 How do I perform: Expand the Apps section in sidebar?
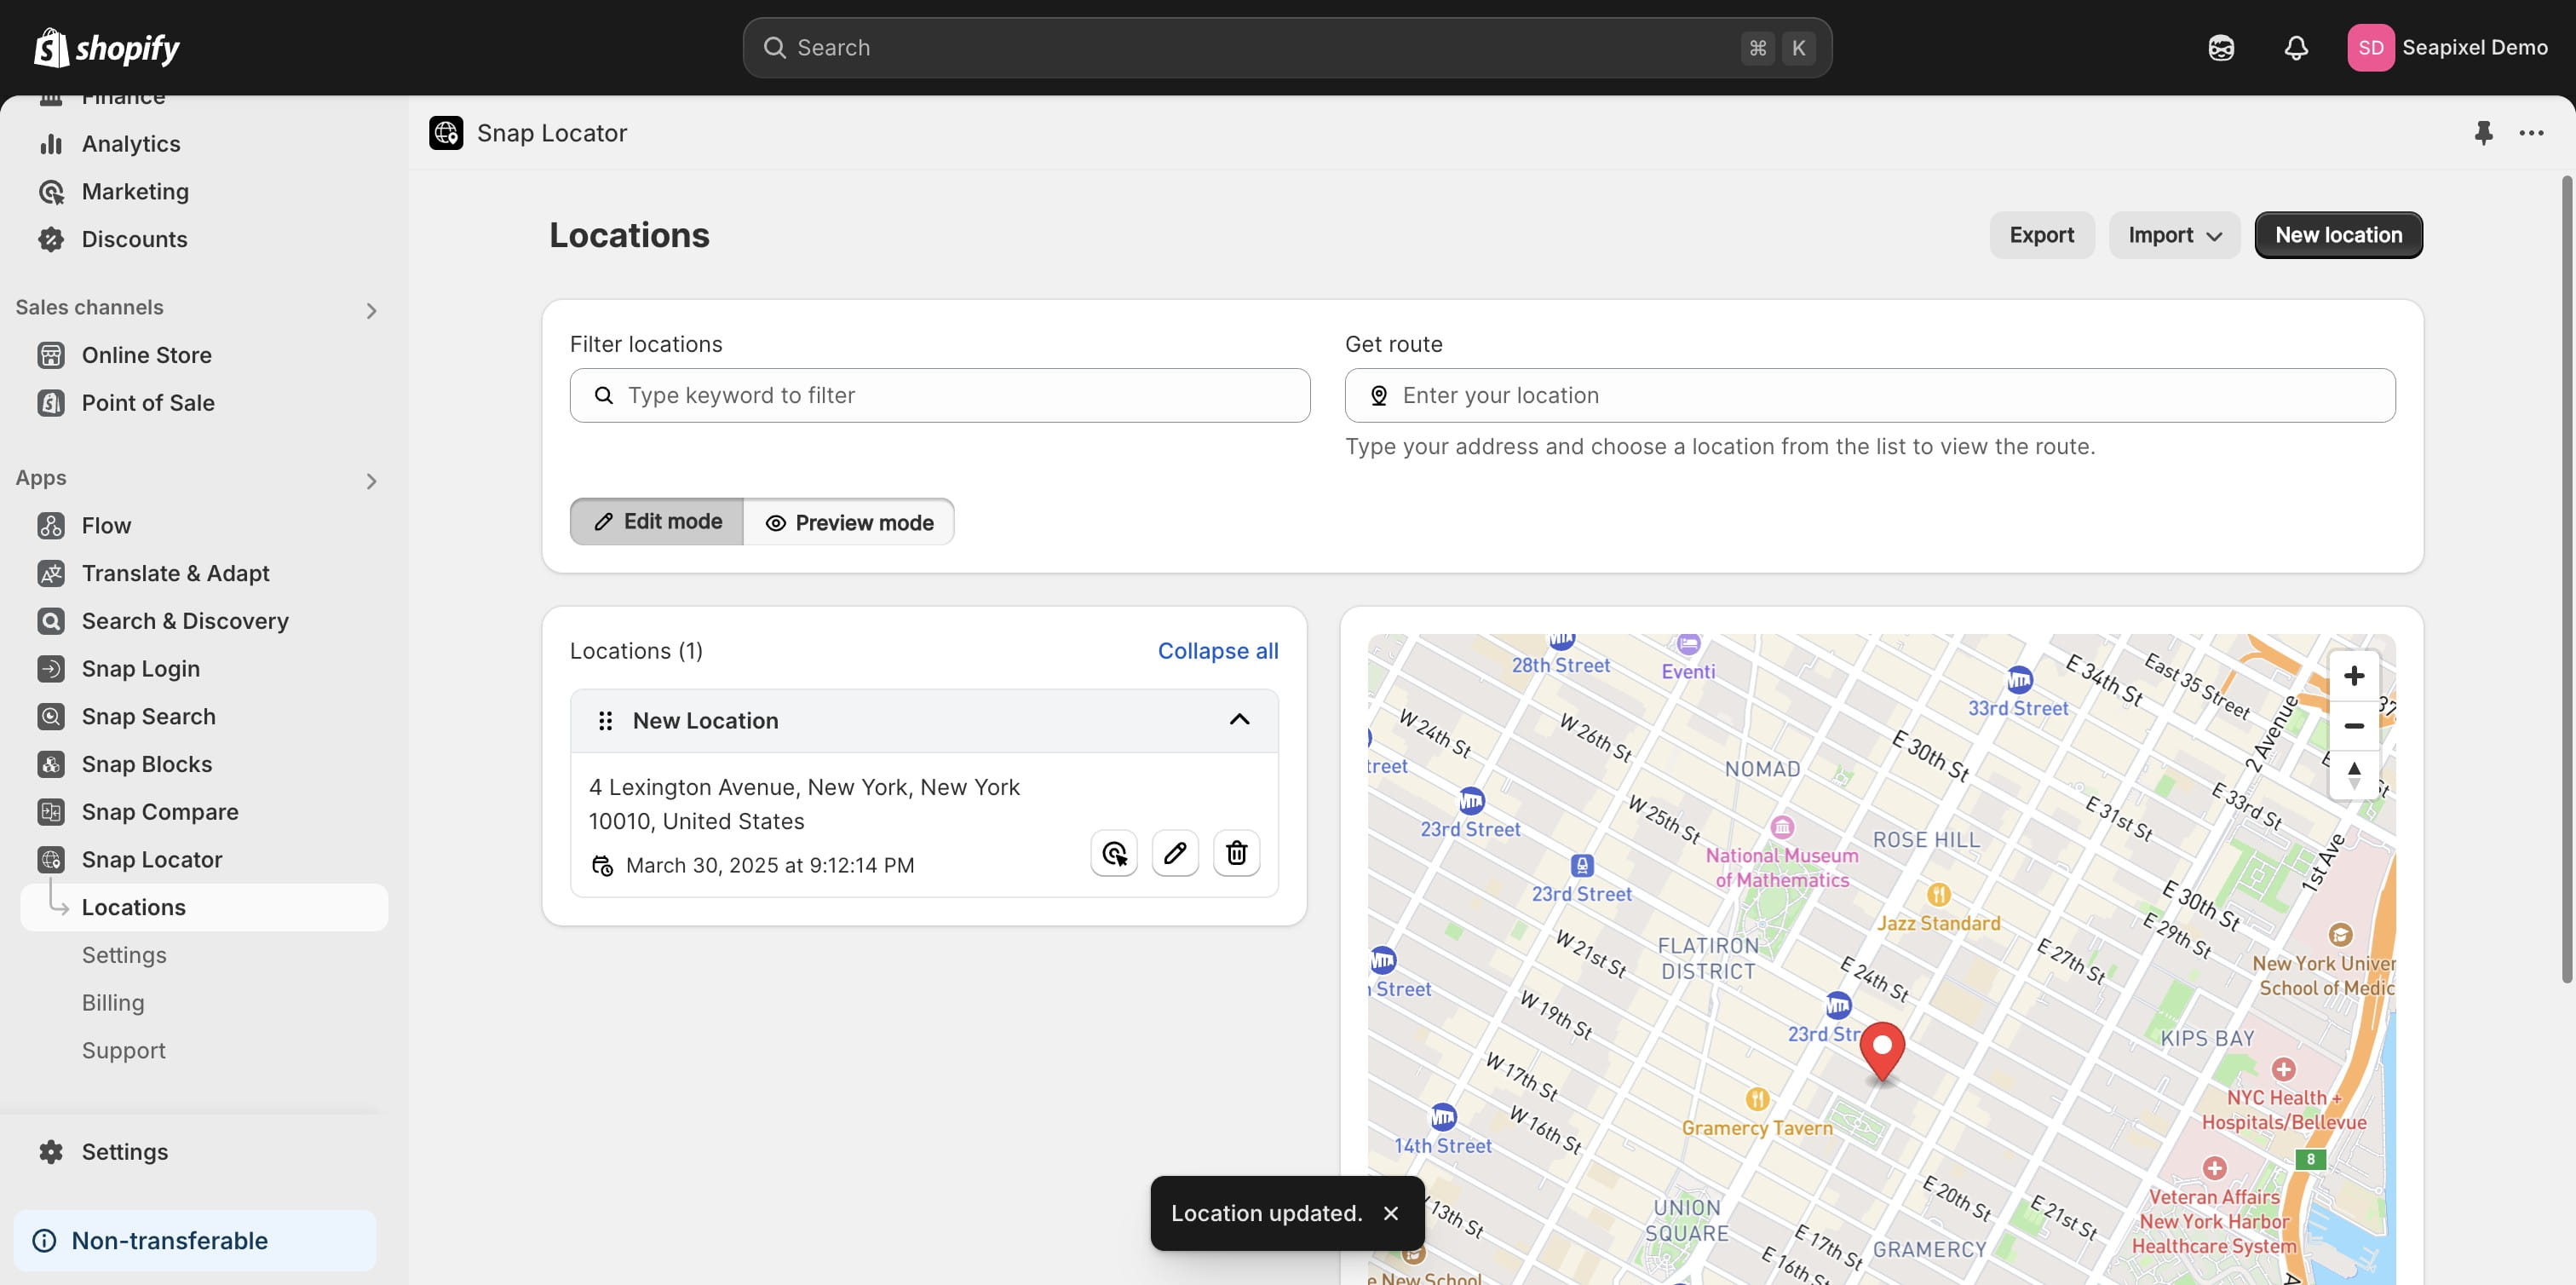pos(371,481)
